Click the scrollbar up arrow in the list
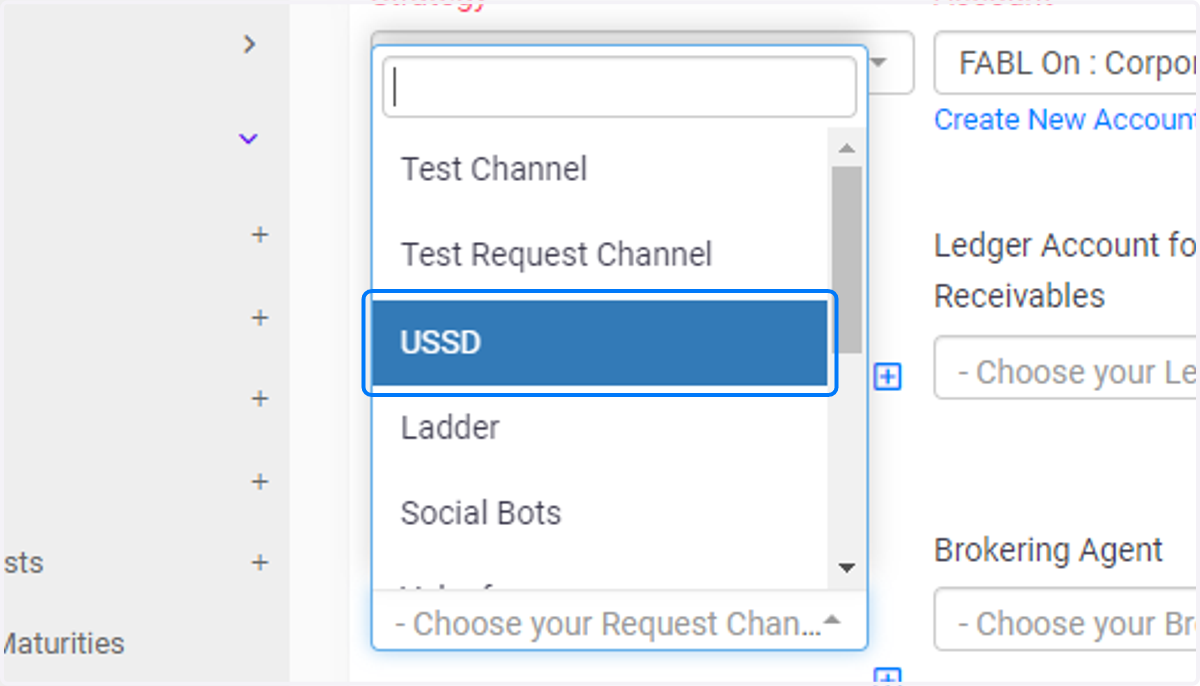 click(x=847, y=149)
